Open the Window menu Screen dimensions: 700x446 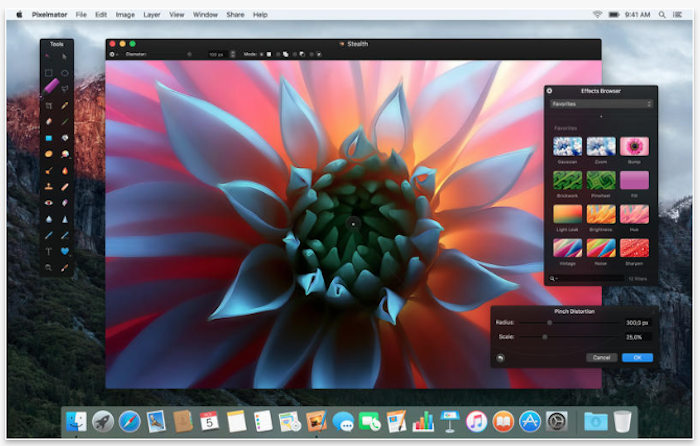click(x=205, y=15)
